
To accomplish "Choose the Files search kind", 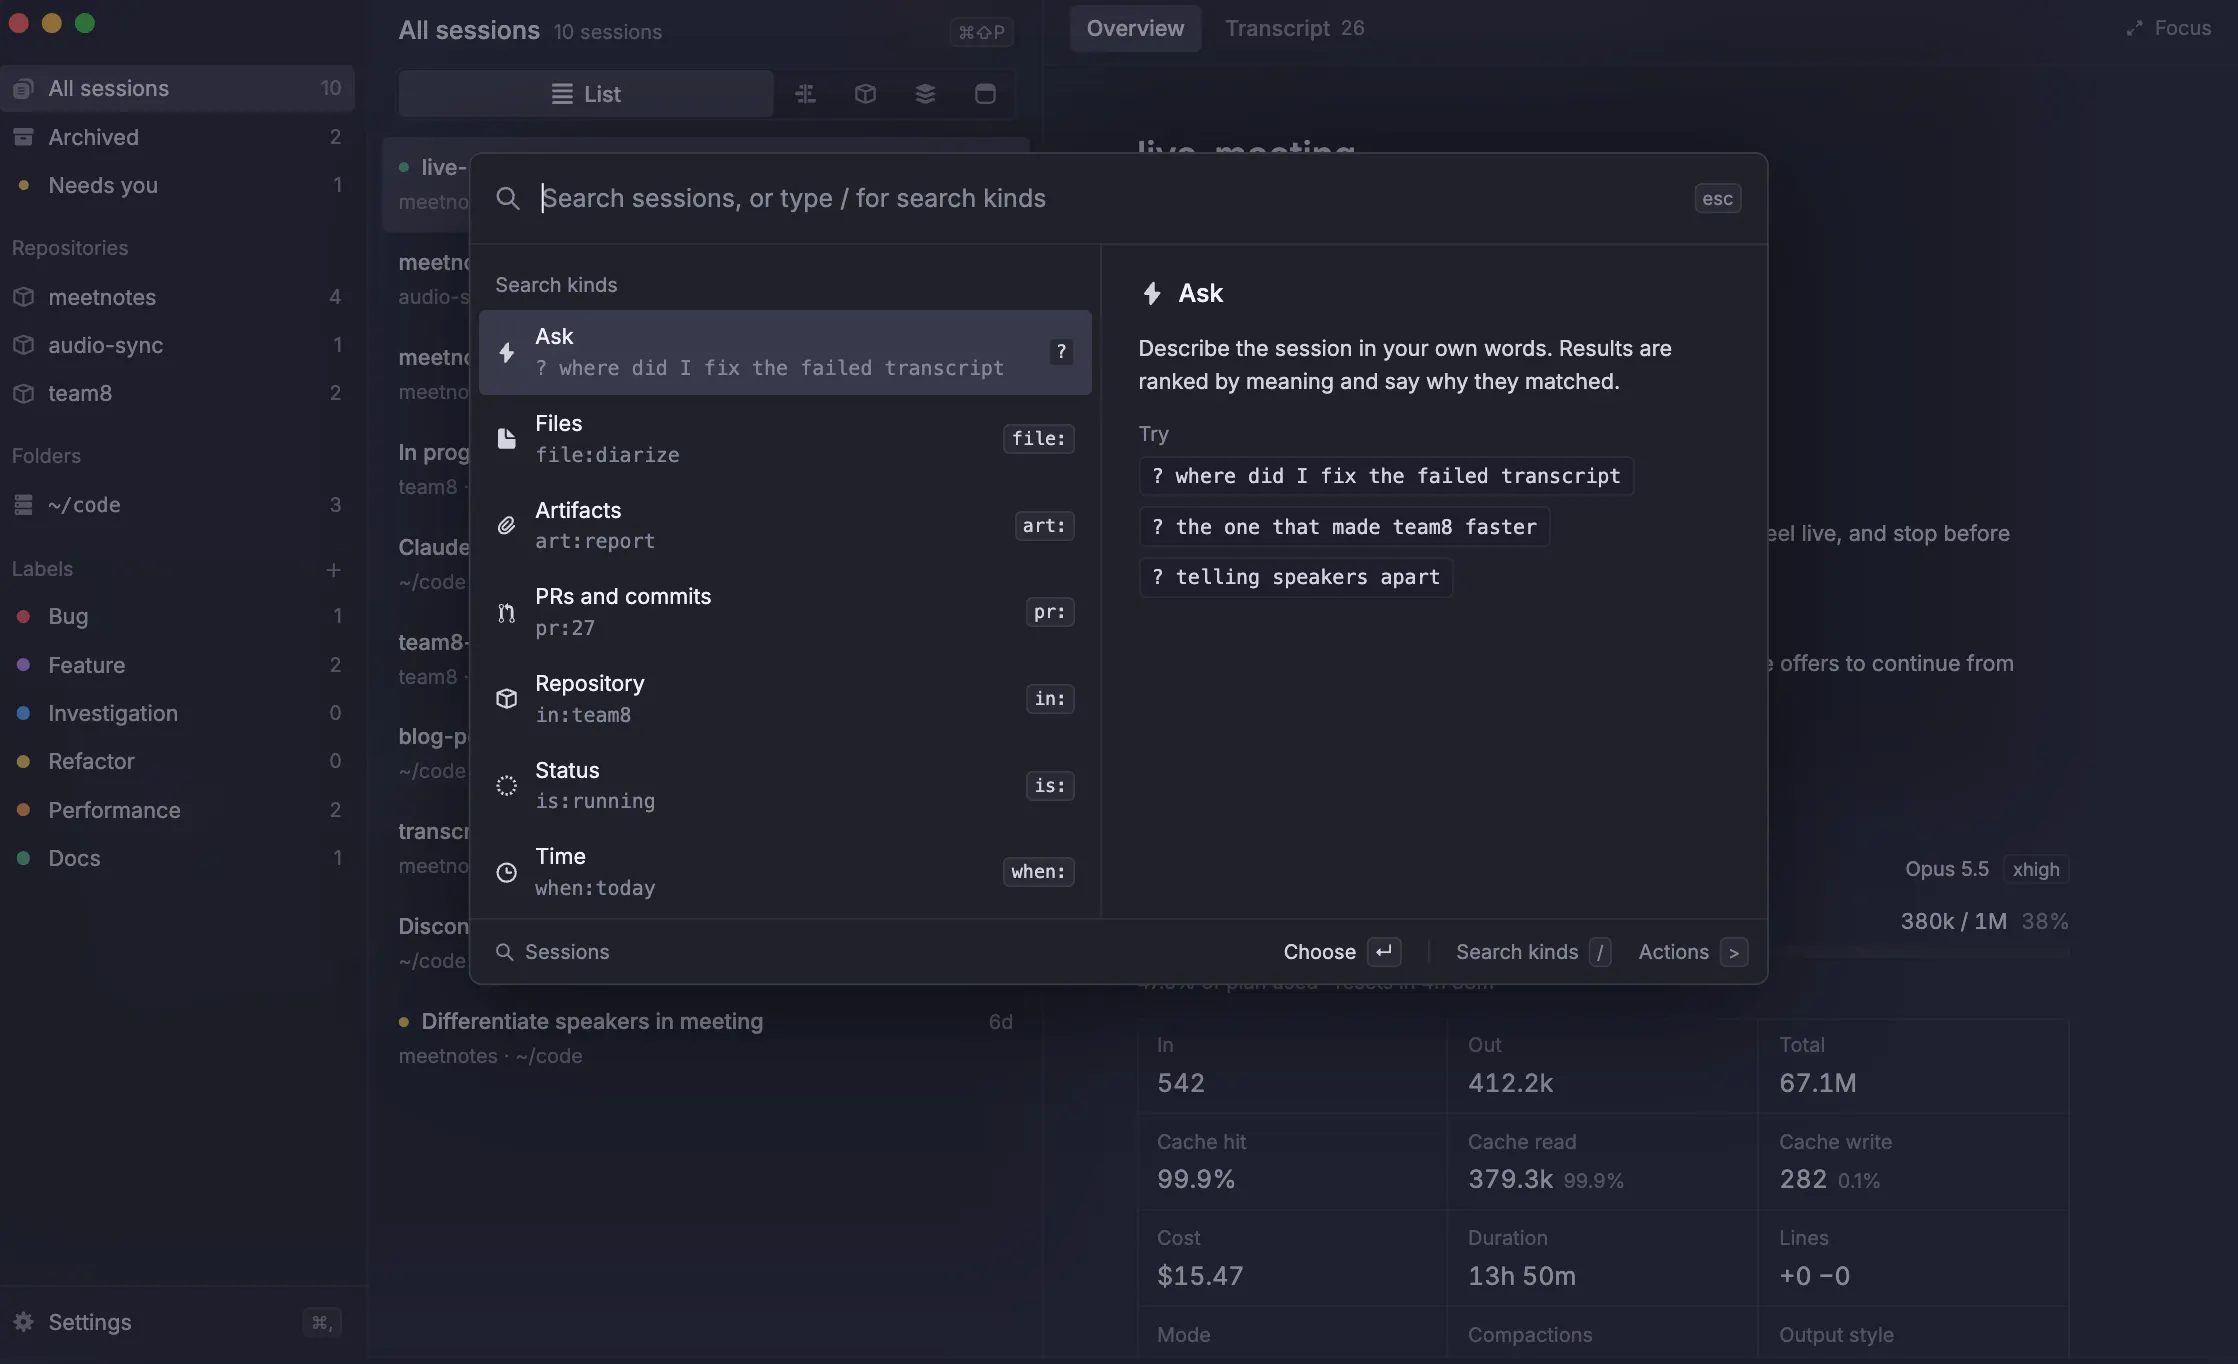I will coord(785,439).
